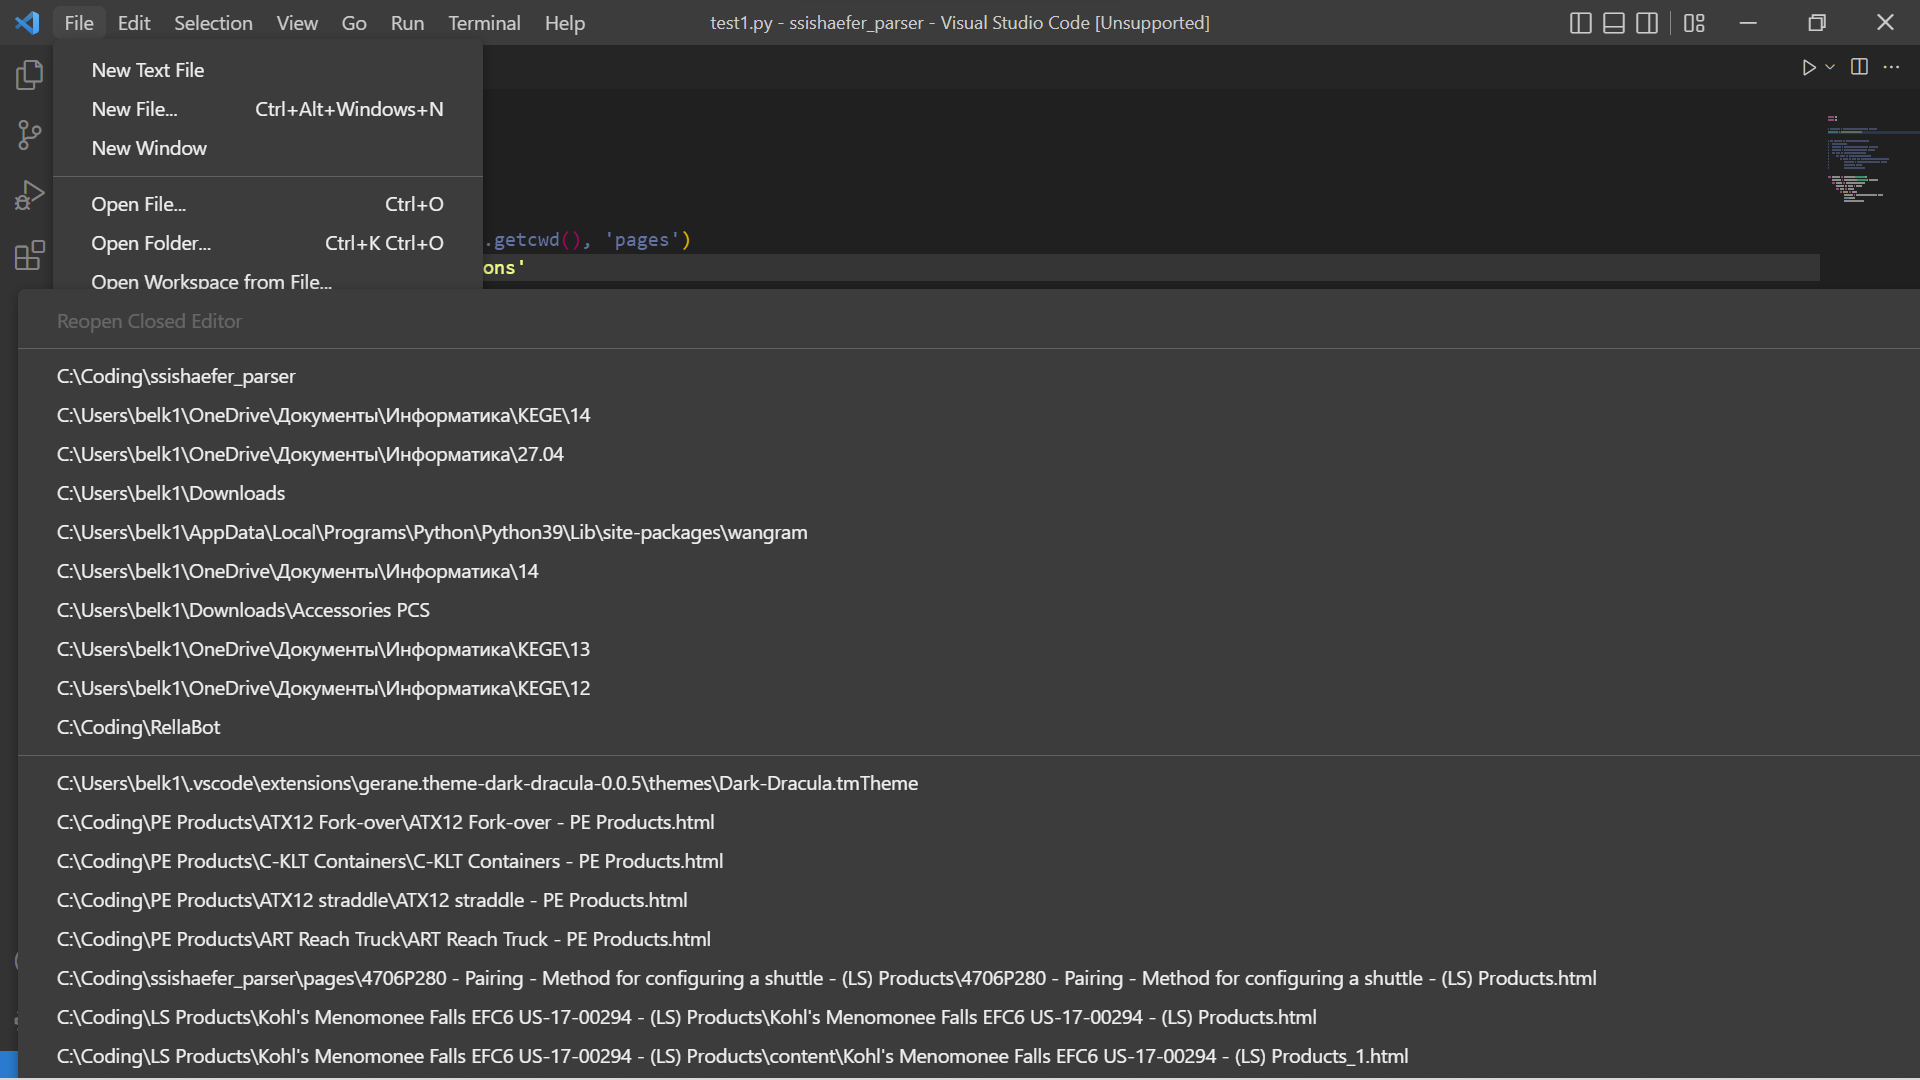Choose New File... entry
The width and height of the screenshot is (1920, 1080).
click(x=268, y=109)
